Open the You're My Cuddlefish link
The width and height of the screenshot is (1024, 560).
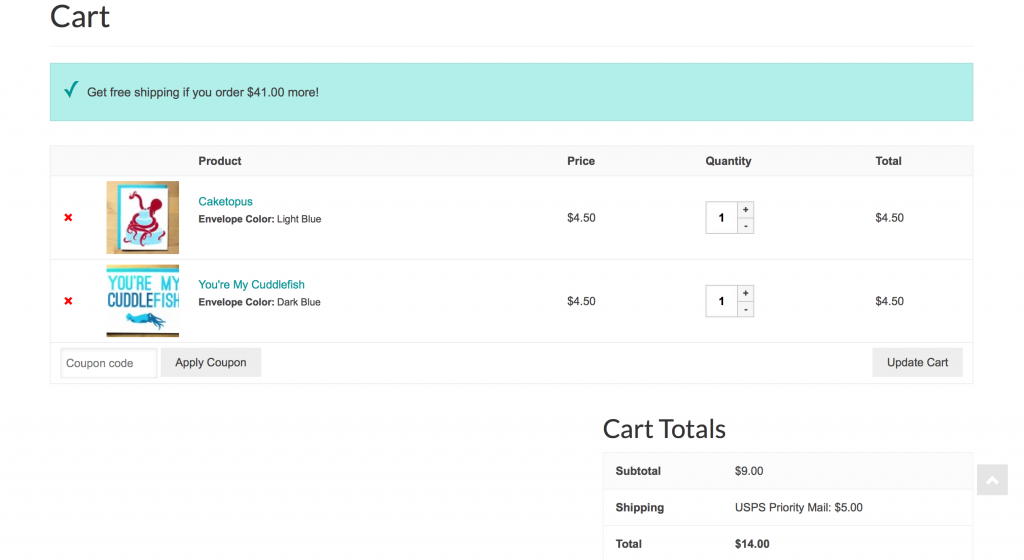[x=251, y=285]
